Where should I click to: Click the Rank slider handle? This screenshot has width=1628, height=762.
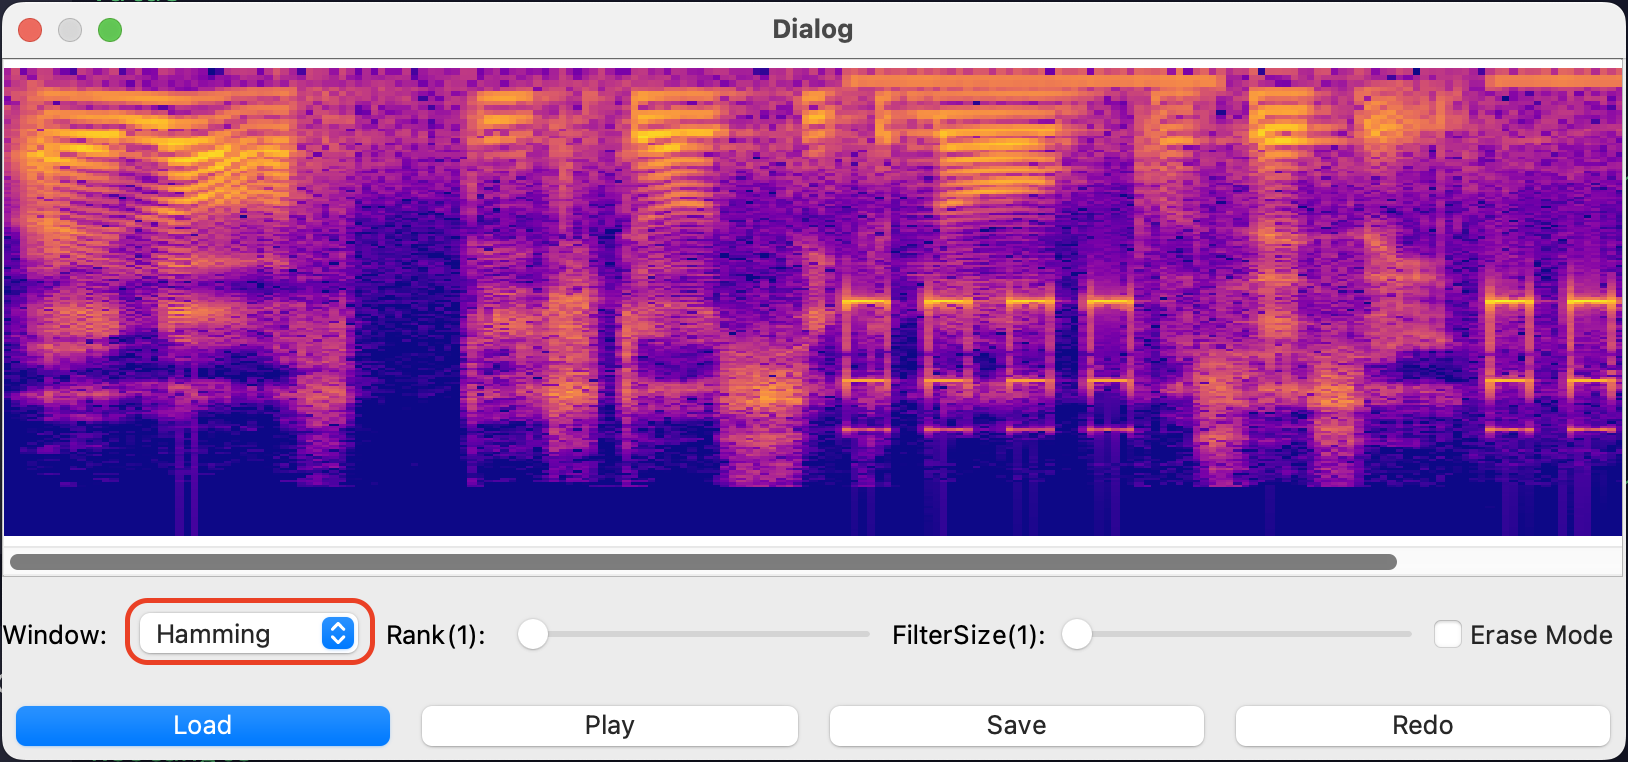[533, 634]
